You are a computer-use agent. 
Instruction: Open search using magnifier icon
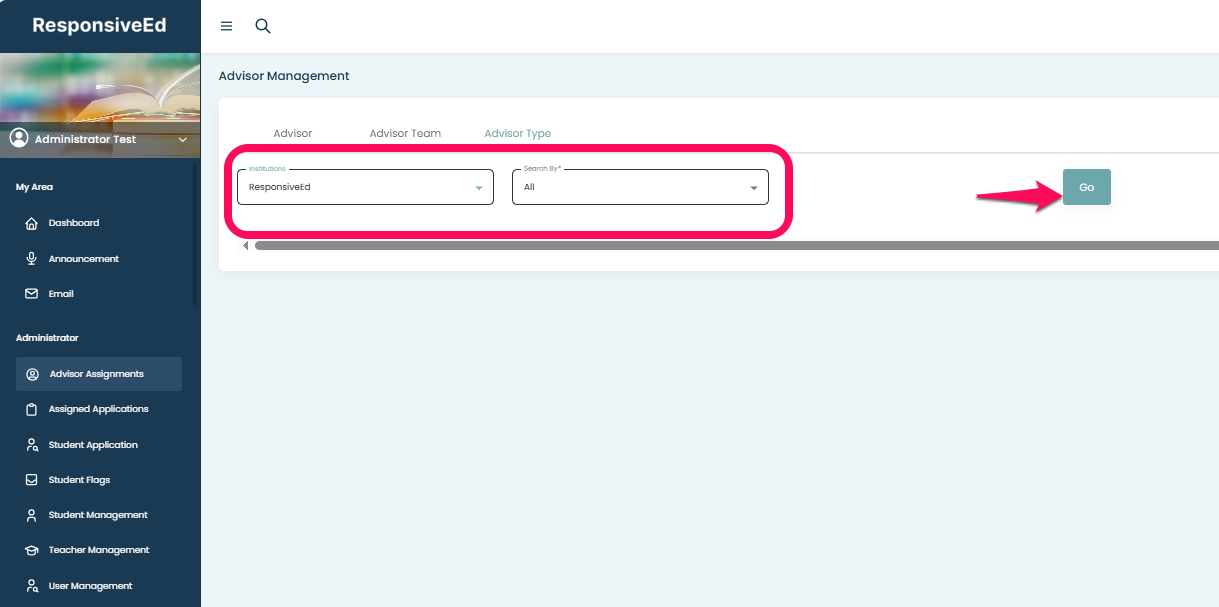click(263, 26)
